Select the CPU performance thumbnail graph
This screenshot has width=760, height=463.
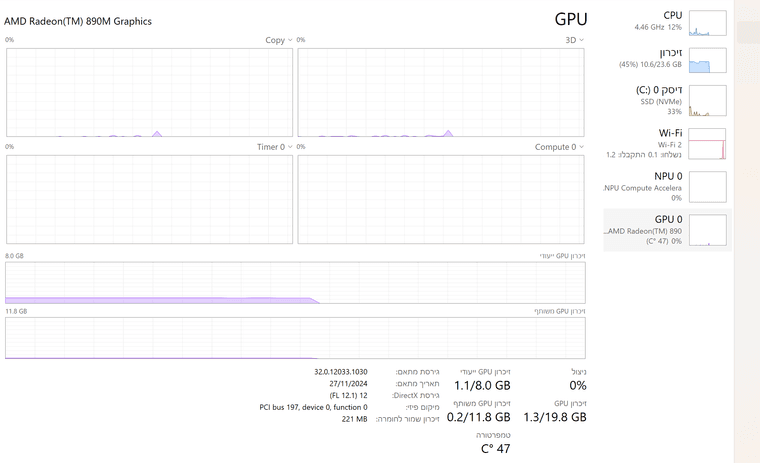pyautogui.click(x=708, y=23)
